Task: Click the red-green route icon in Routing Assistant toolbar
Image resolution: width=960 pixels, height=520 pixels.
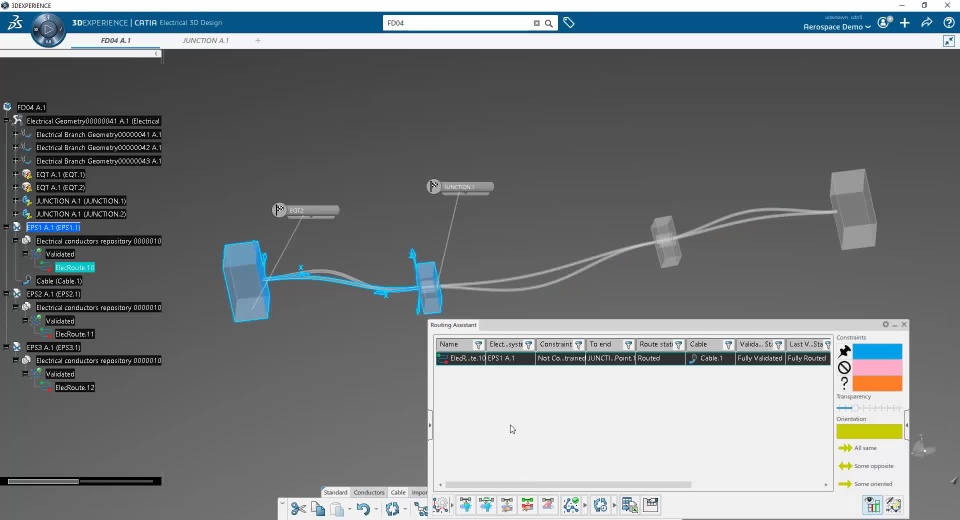Action: click(x=527, y=505)
